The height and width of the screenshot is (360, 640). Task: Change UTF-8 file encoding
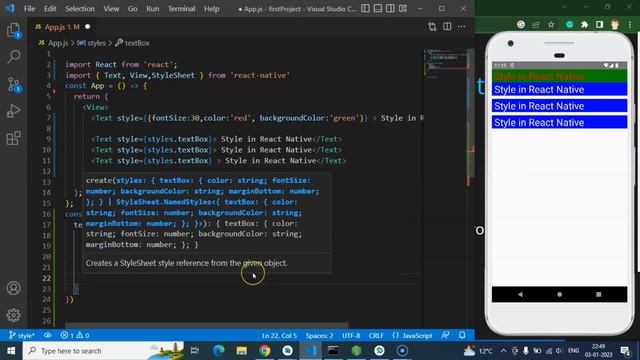(x=351, y=336)
